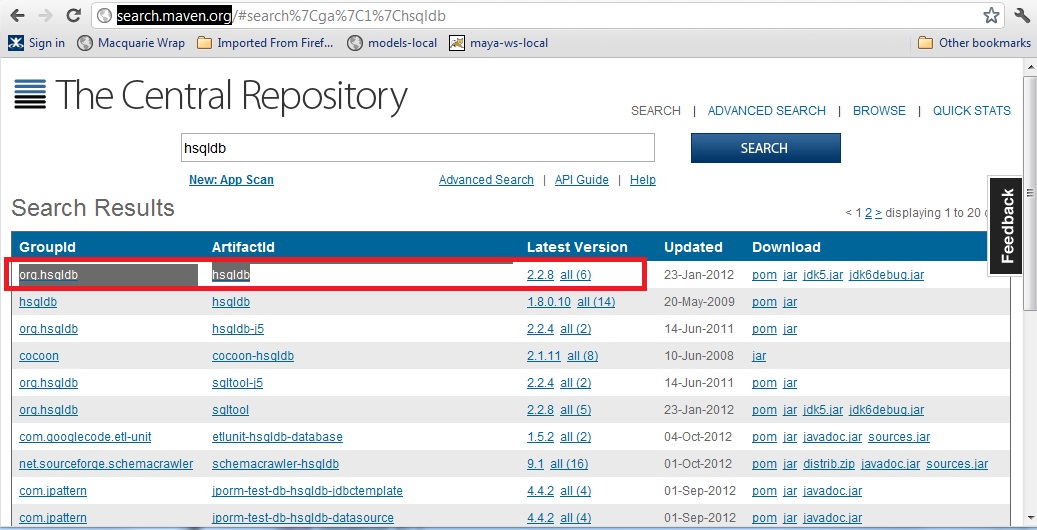Download jdk5.jar for org.hsqldb hsqldb

823,275
